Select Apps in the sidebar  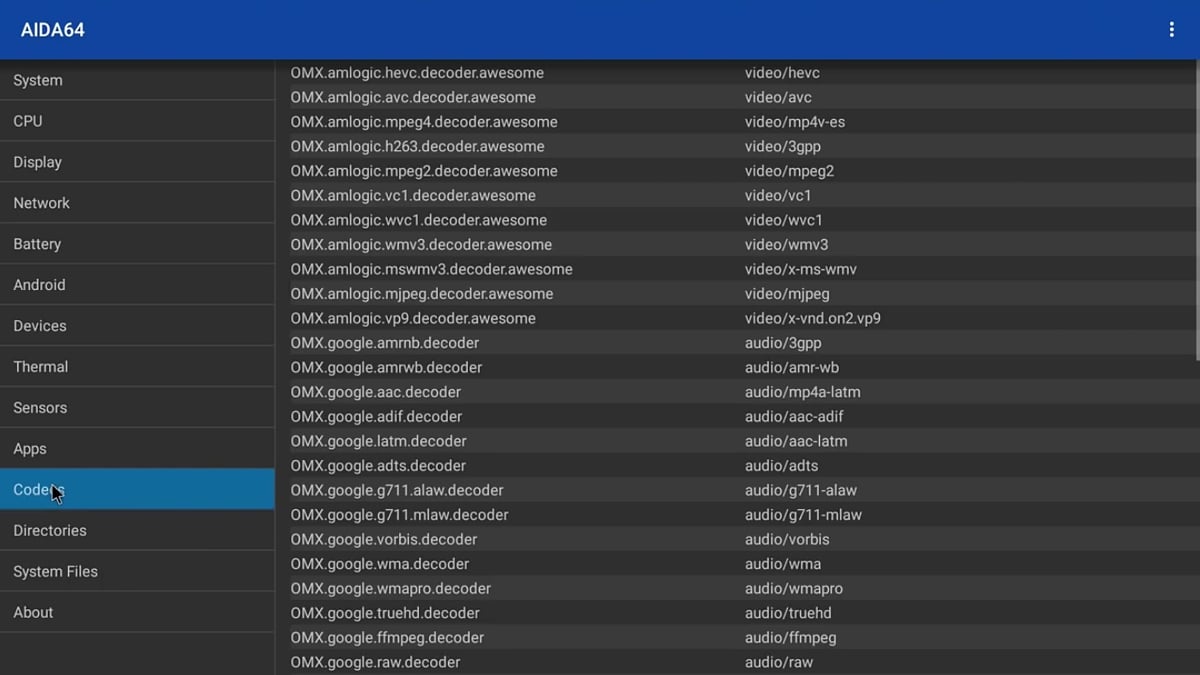tap(30, 449)
